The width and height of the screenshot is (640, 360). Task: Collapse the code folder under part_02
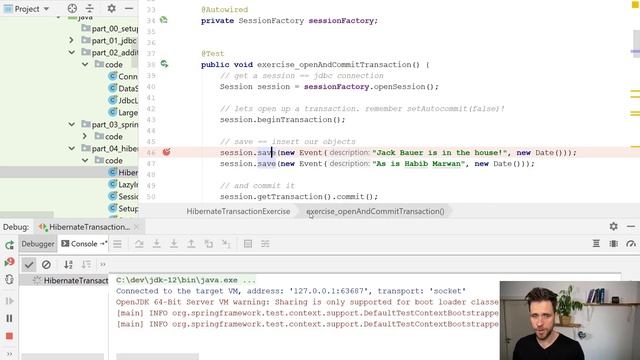click(x=85, y=64)
